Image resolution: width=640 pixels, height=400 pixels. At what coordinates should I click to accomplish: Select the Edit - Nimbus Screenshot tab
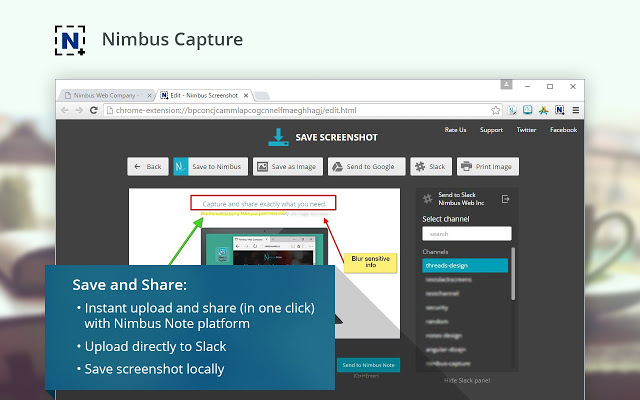(x=204, y=96)
